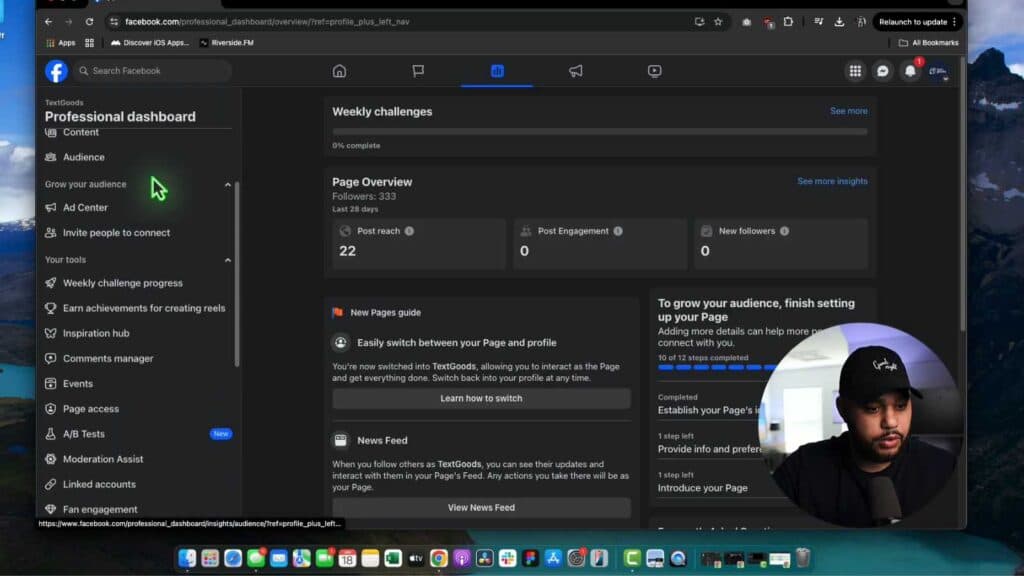The height and width of the screenshot is (576, 1024).
Task: Click the Post reach info icon
Action: click(409, 231)
